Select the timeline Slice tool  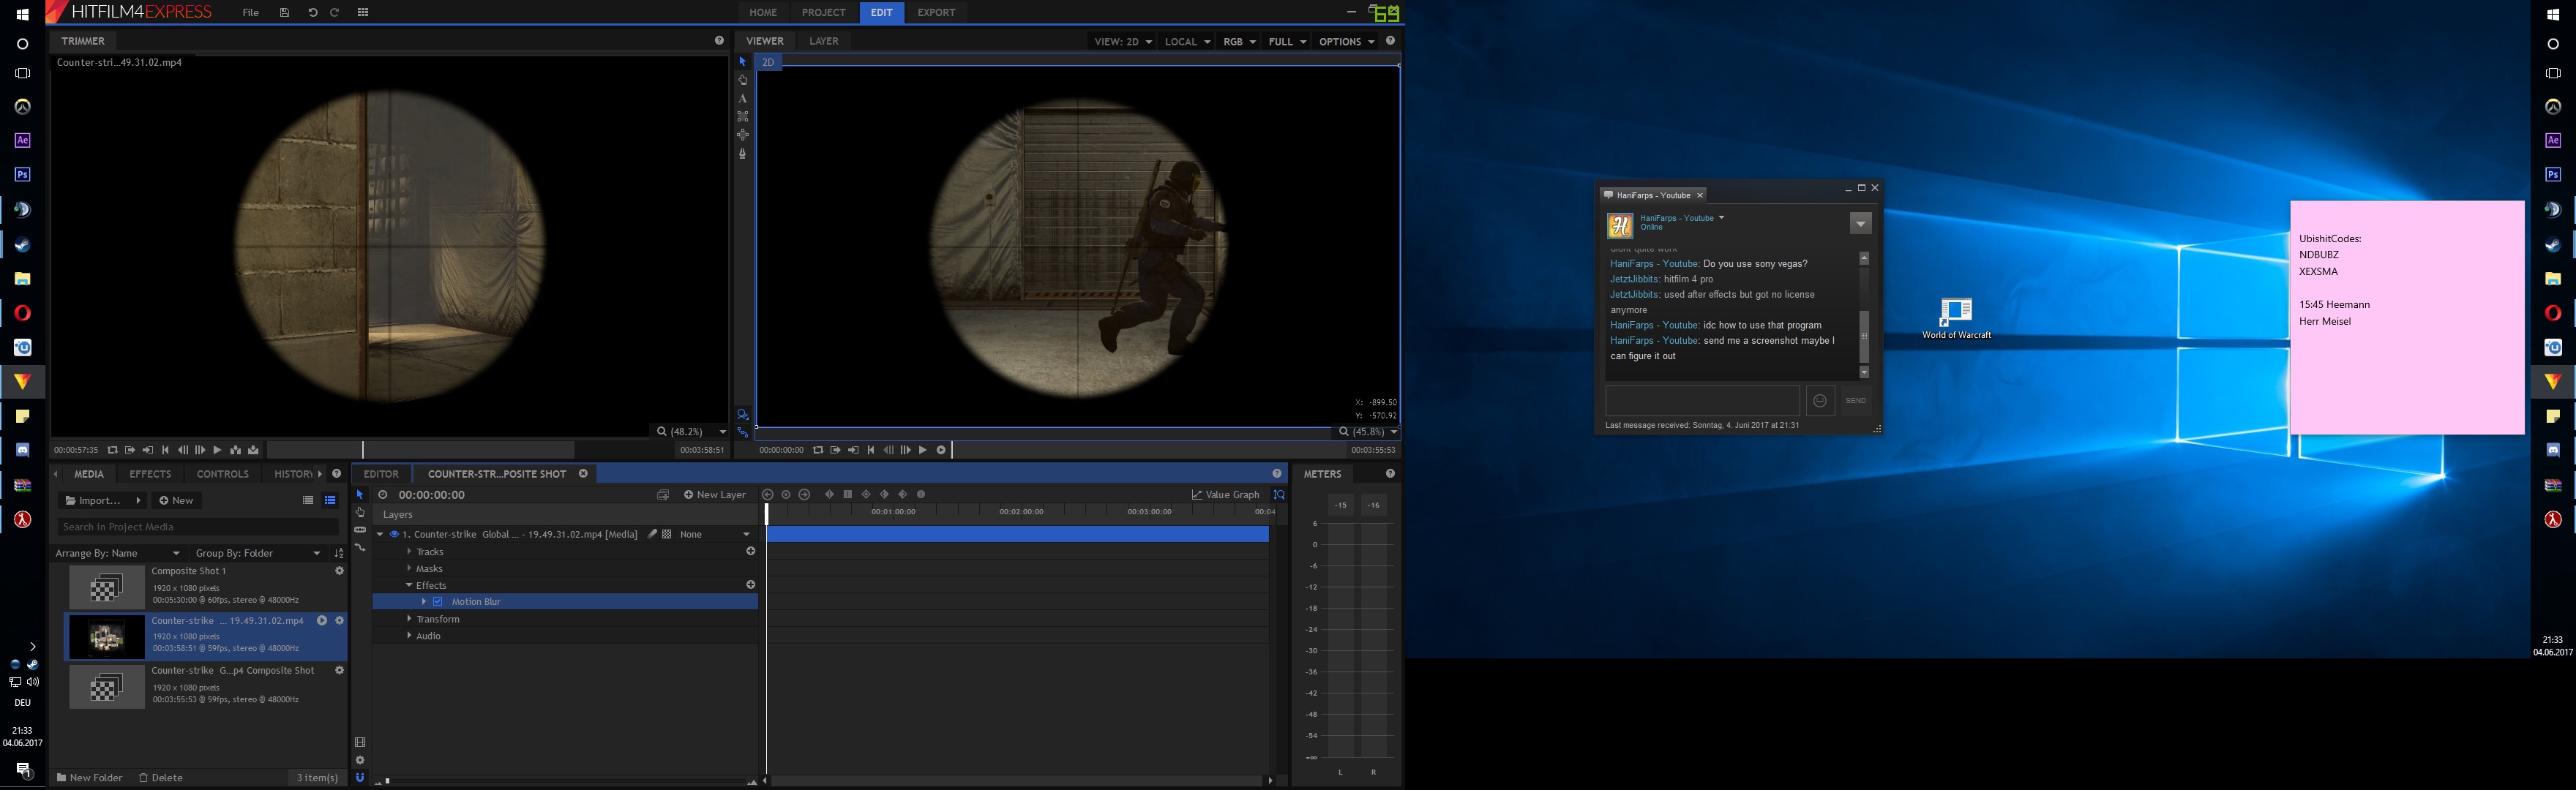pos(360,530)
